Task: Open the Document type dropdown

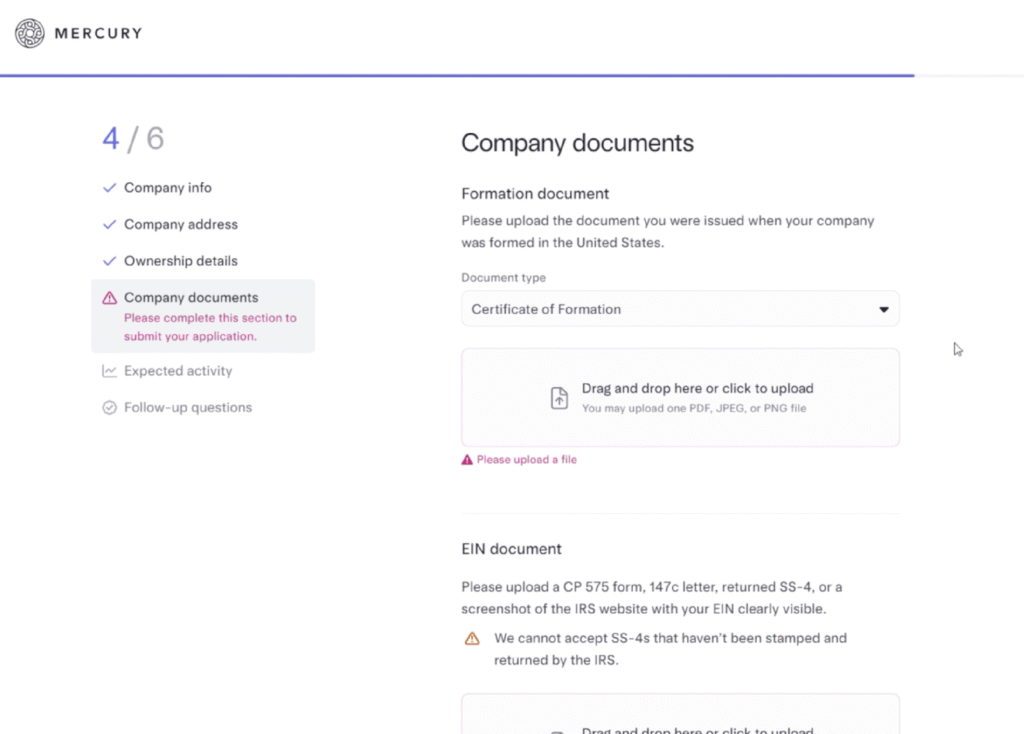Action: (x=680, y=309)
